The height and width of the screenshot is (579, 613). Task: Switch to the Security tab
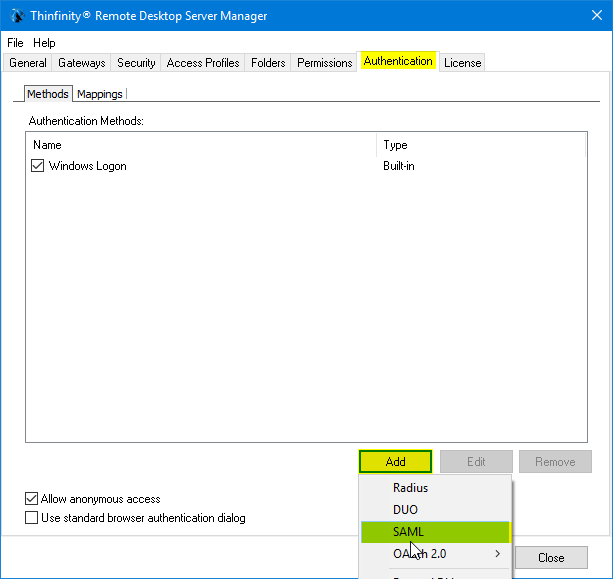[136, 63]
